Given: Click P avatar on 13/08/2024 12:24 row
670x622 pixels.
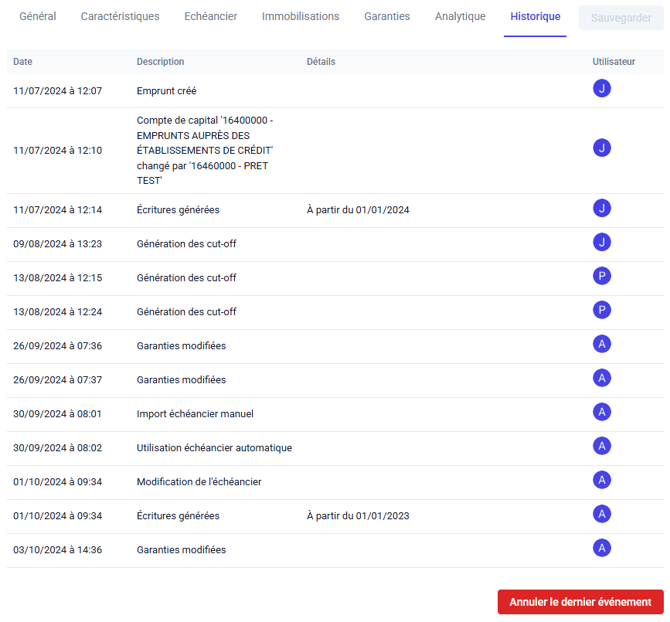Looking at the screenshot, I should pyautogui.click(x=601, y=310).
